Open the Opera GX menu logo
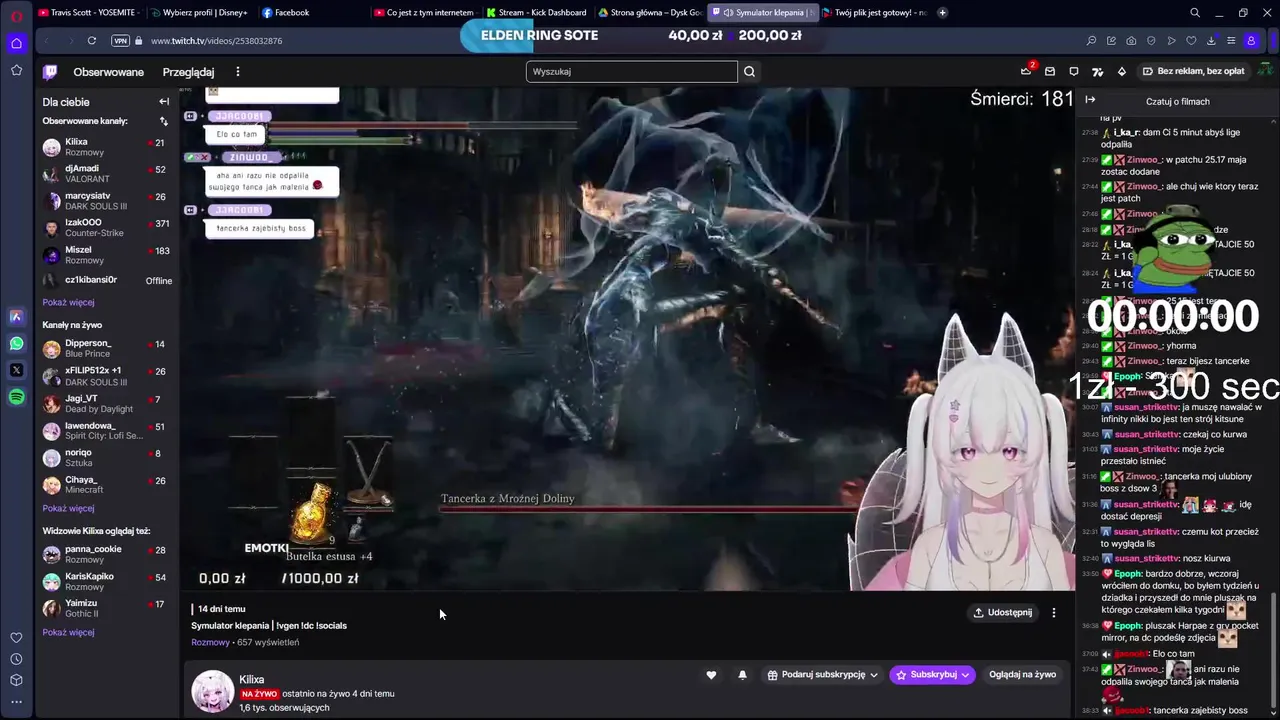The image size is (1280, 720). pyautogui.click(x=16, y=16)
